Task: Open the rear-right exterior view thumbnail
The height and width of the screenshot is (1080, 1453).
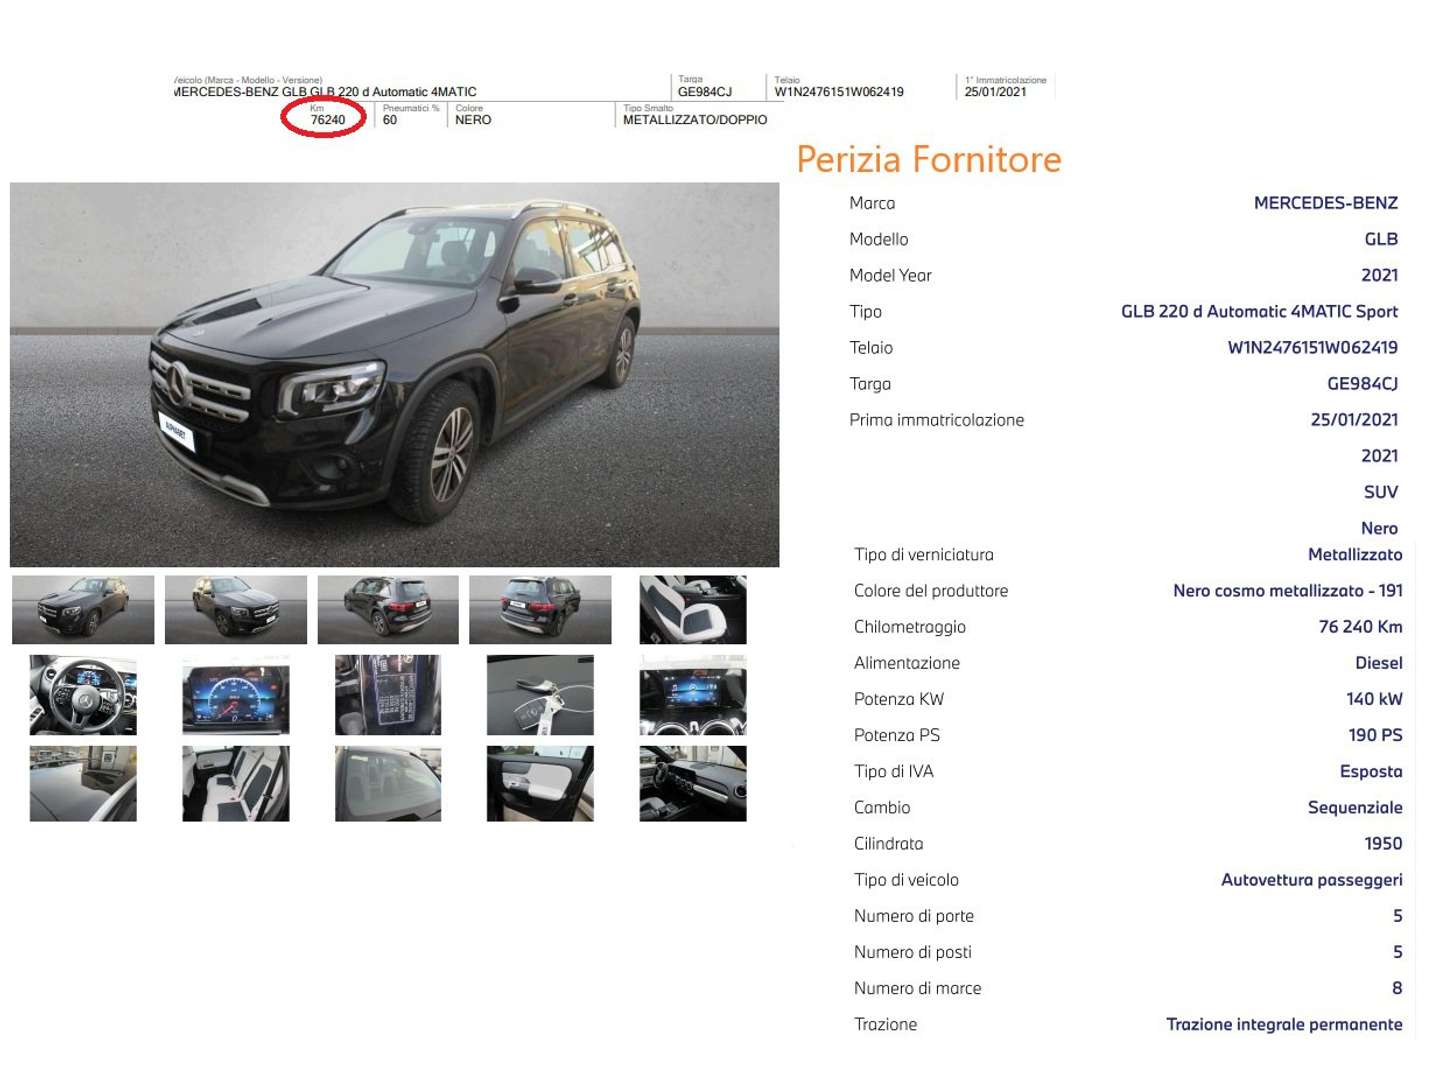Action: pos(540,609)
